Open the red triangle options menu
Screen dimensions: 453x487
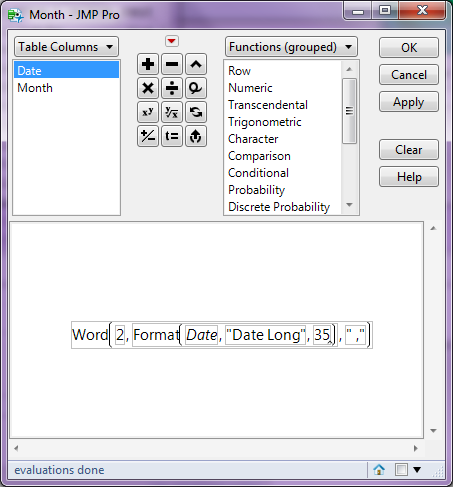pyautogui.click(x=172, y=41)
